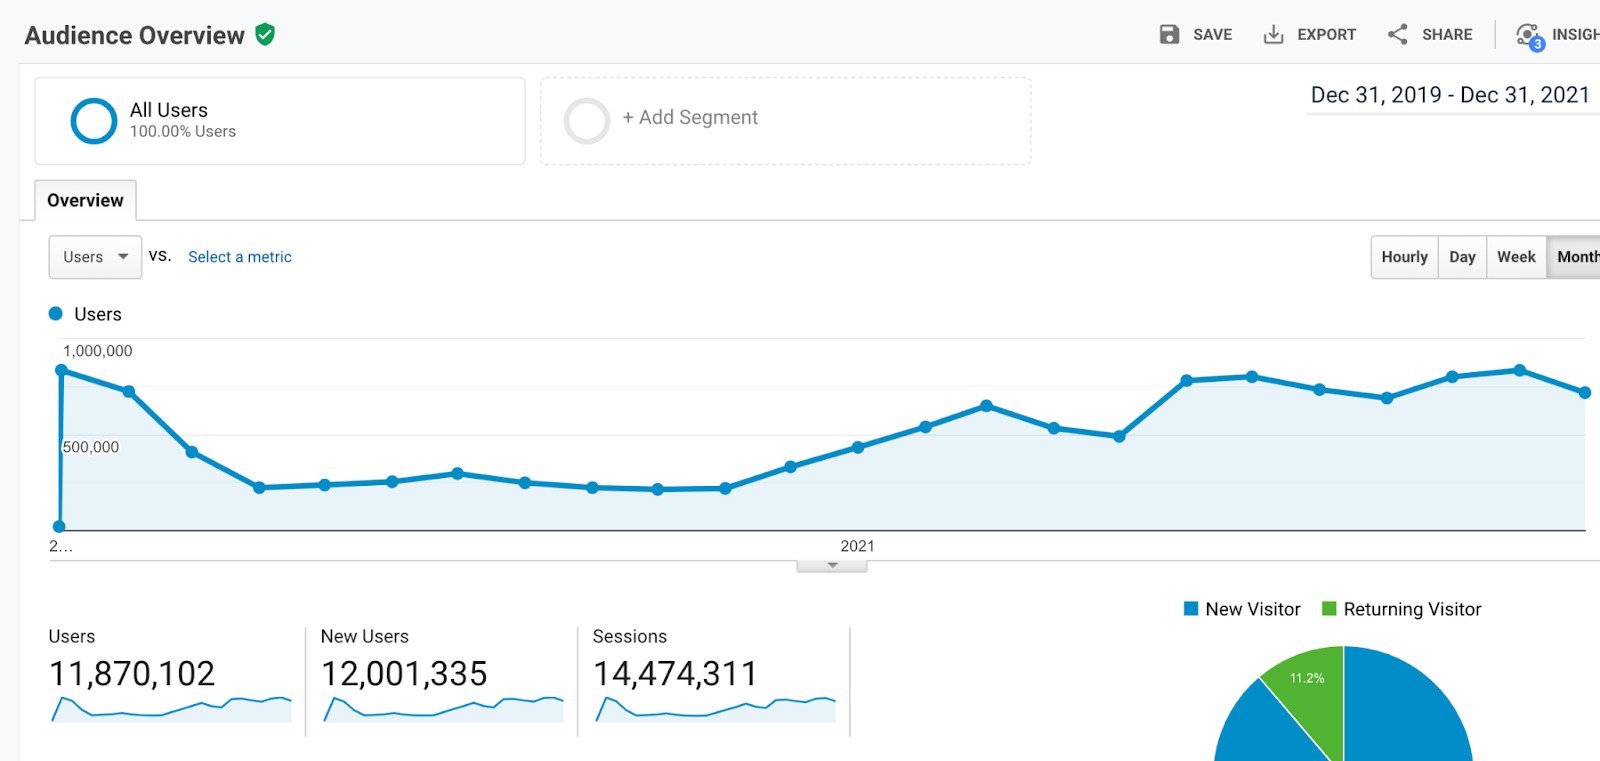Open the Users metric dropdown
The width and height of the screenshot is (1600, 761).
point(95,257)
